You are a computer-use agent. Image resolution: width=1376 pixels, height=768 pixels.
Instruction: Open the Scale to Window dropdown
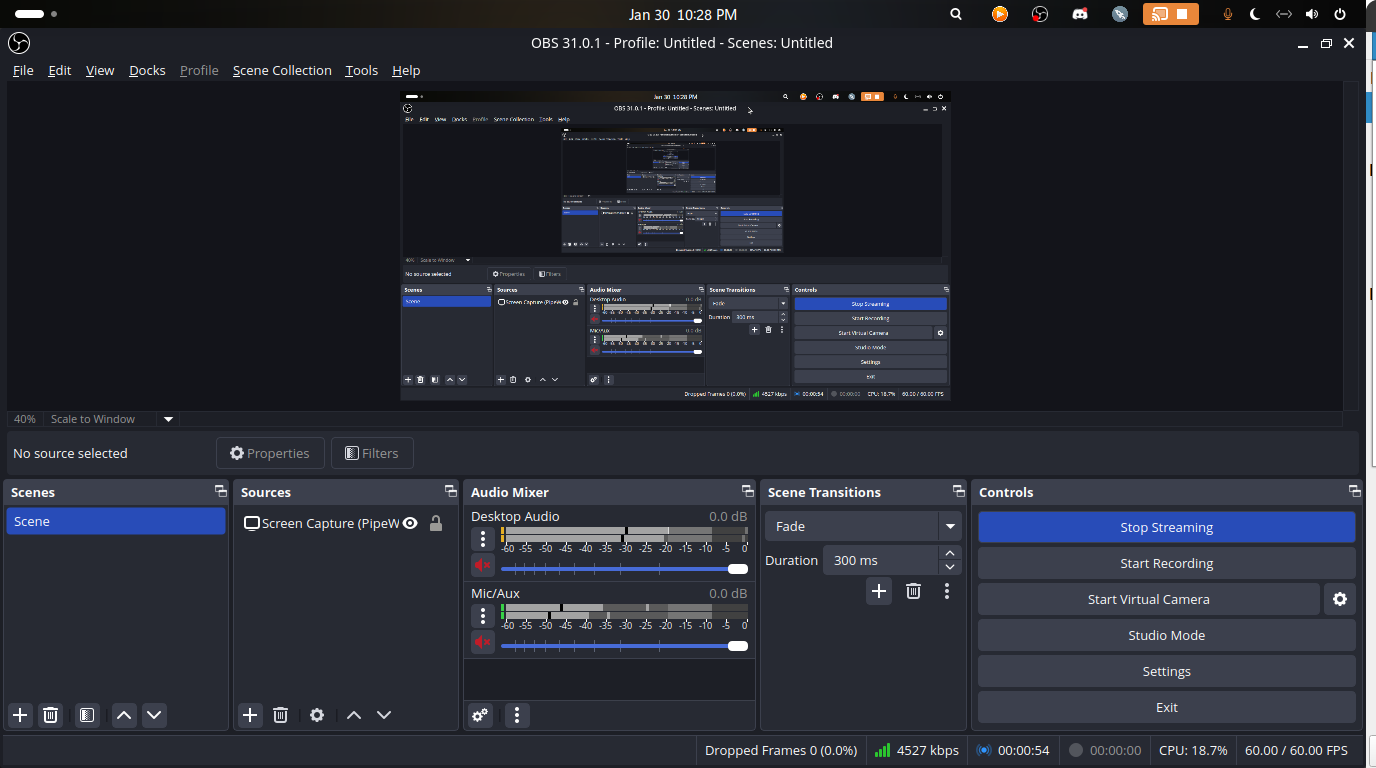point(166,419)
